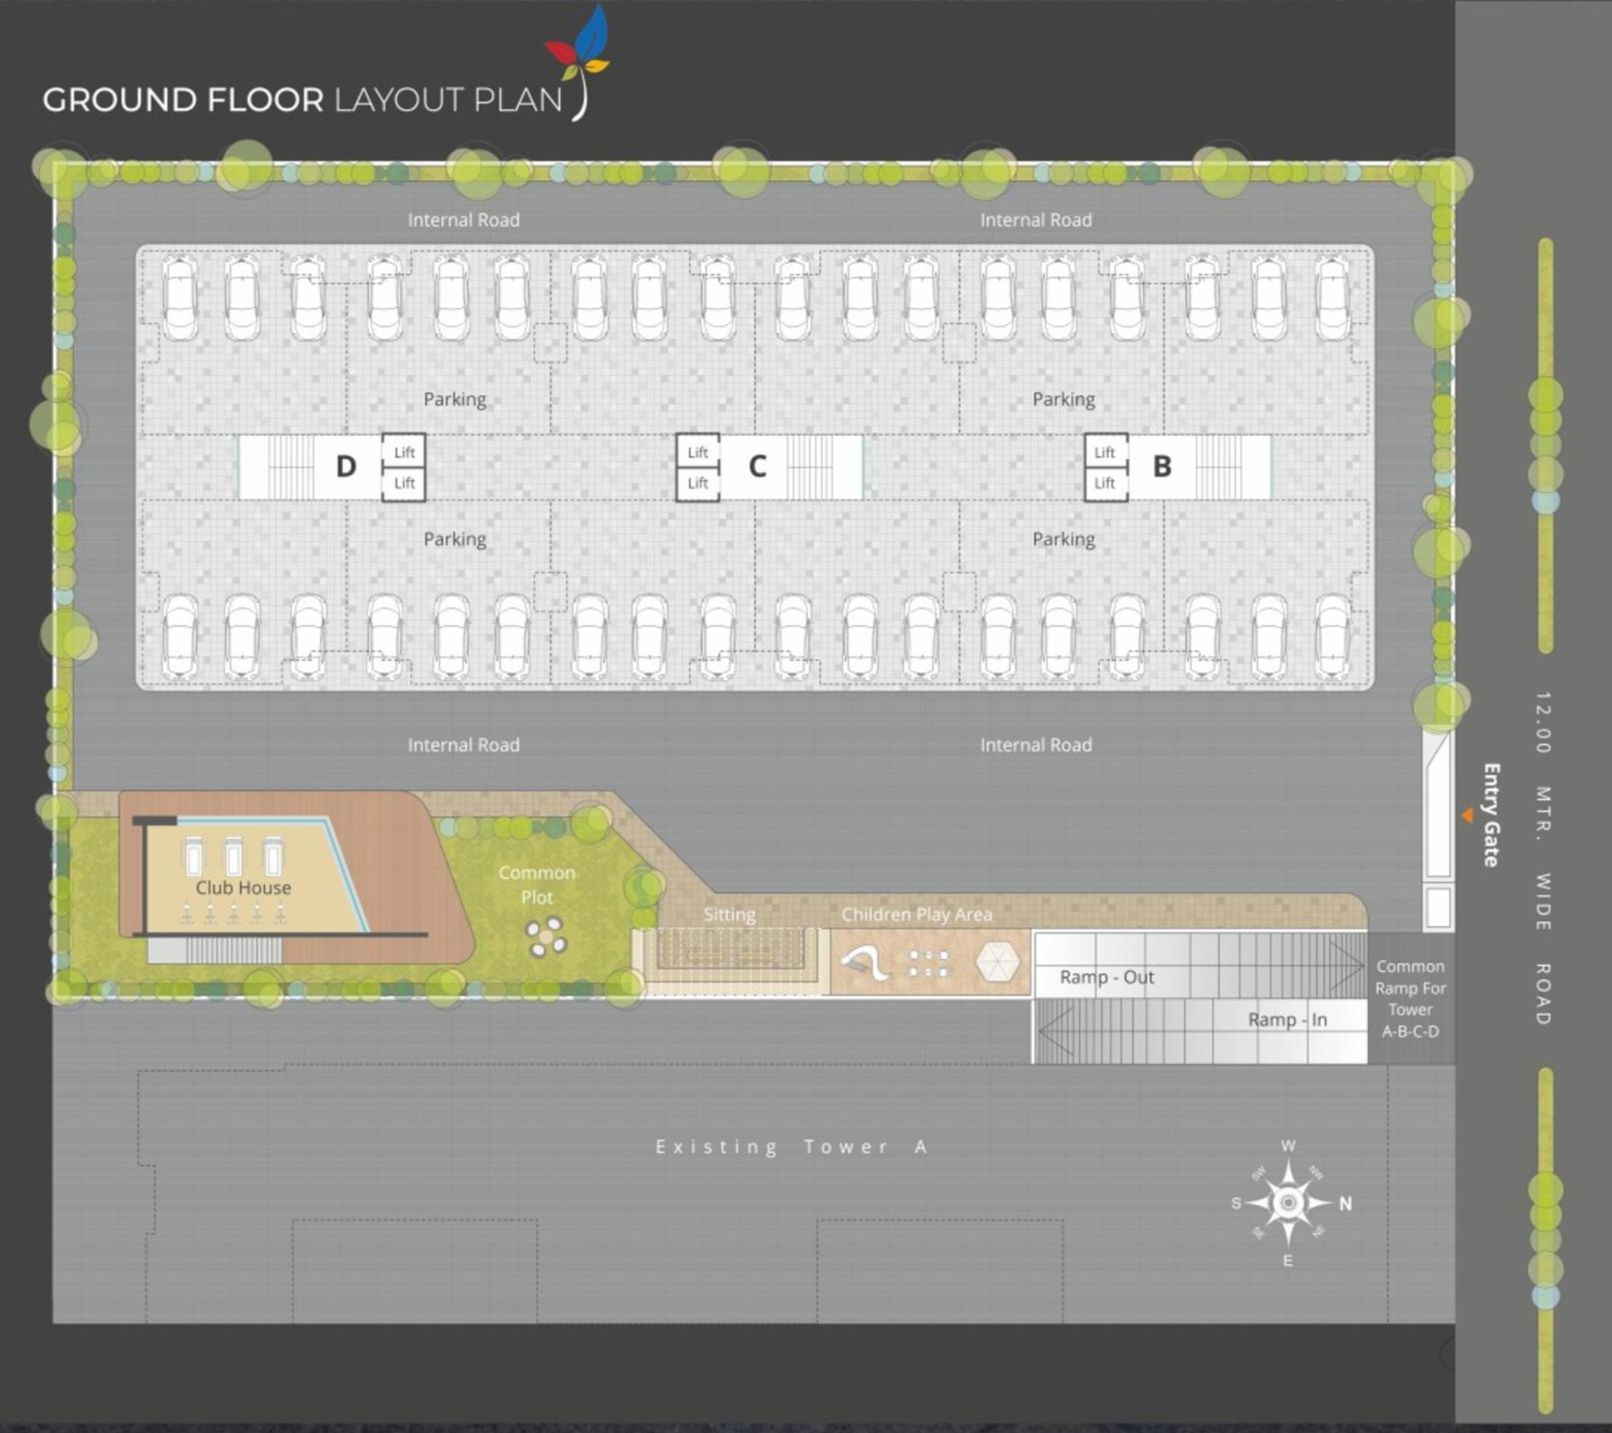Select the compass rose icon
1612x1433 pixels.
coord(1290,1202)
